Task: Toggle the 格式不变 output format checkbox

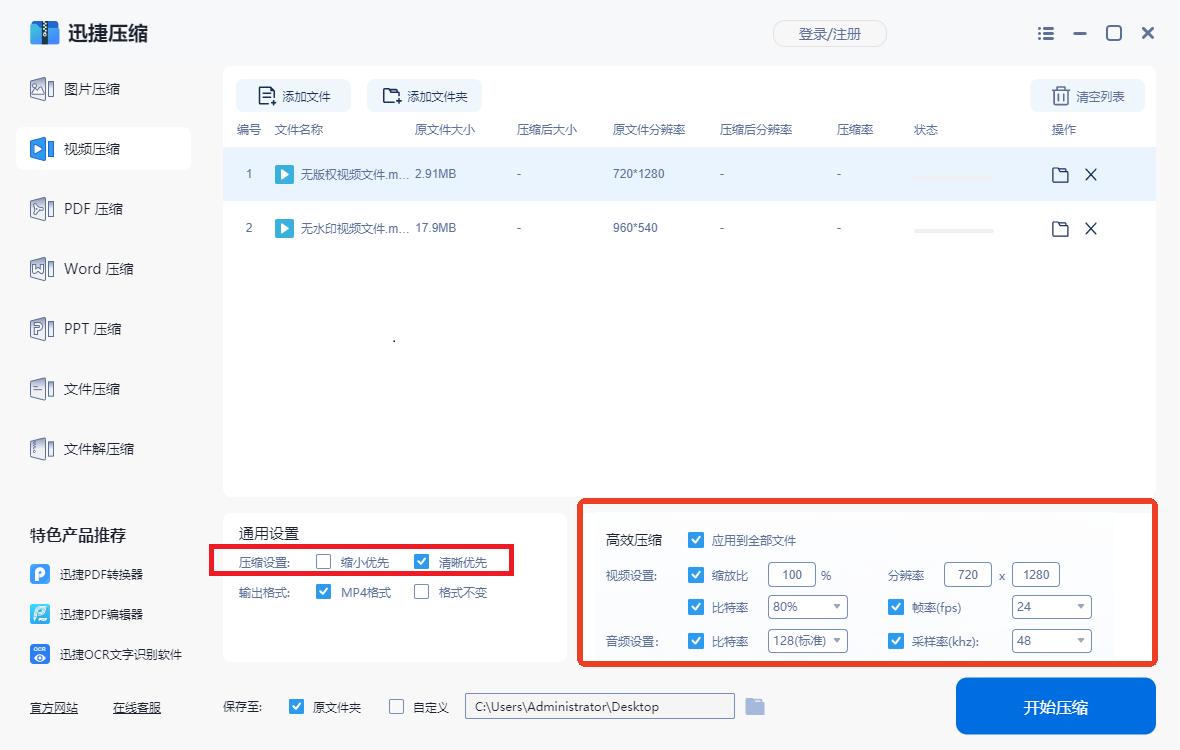Action: coord(421,592)
